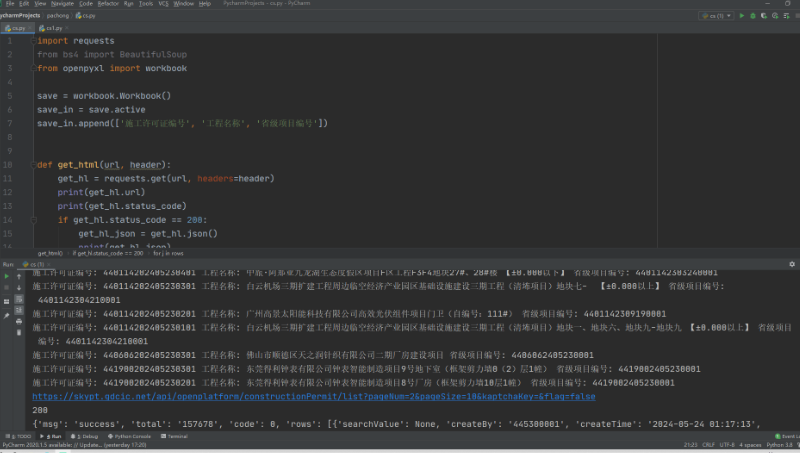Pin the Run tab with pin icon
The height and width of the screenshot is (453, 800).
(7, 316)
